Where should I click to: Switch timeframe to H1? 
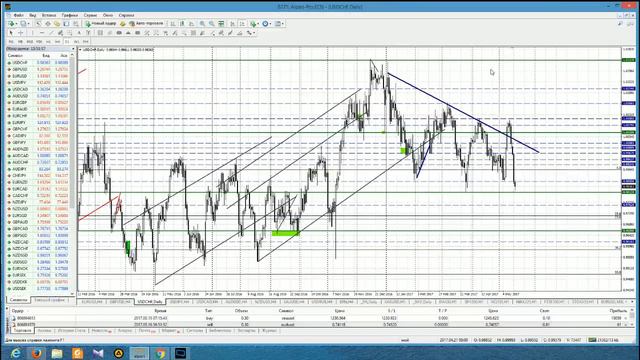click(48, 42)
